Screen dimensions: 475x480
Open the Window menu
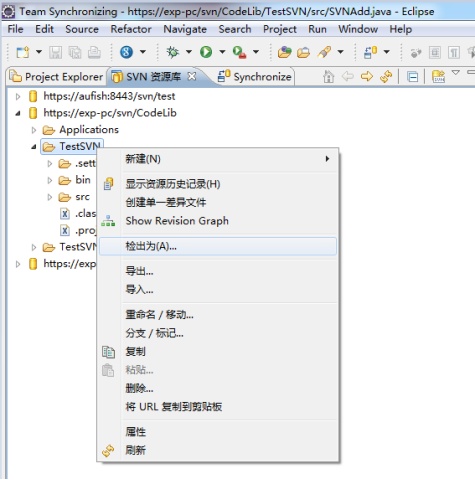(x=358, y=29)
